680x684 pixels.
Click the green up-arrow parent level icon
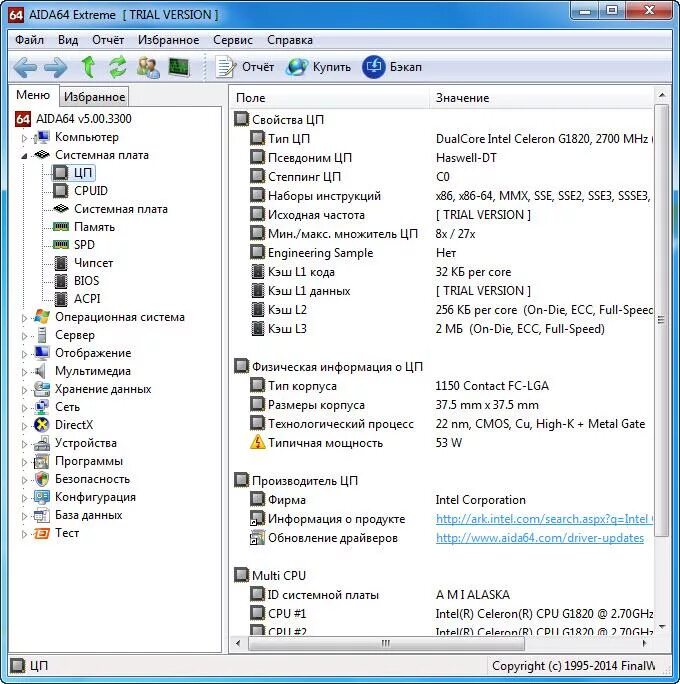pyautogui.click(x=88, y=67)
